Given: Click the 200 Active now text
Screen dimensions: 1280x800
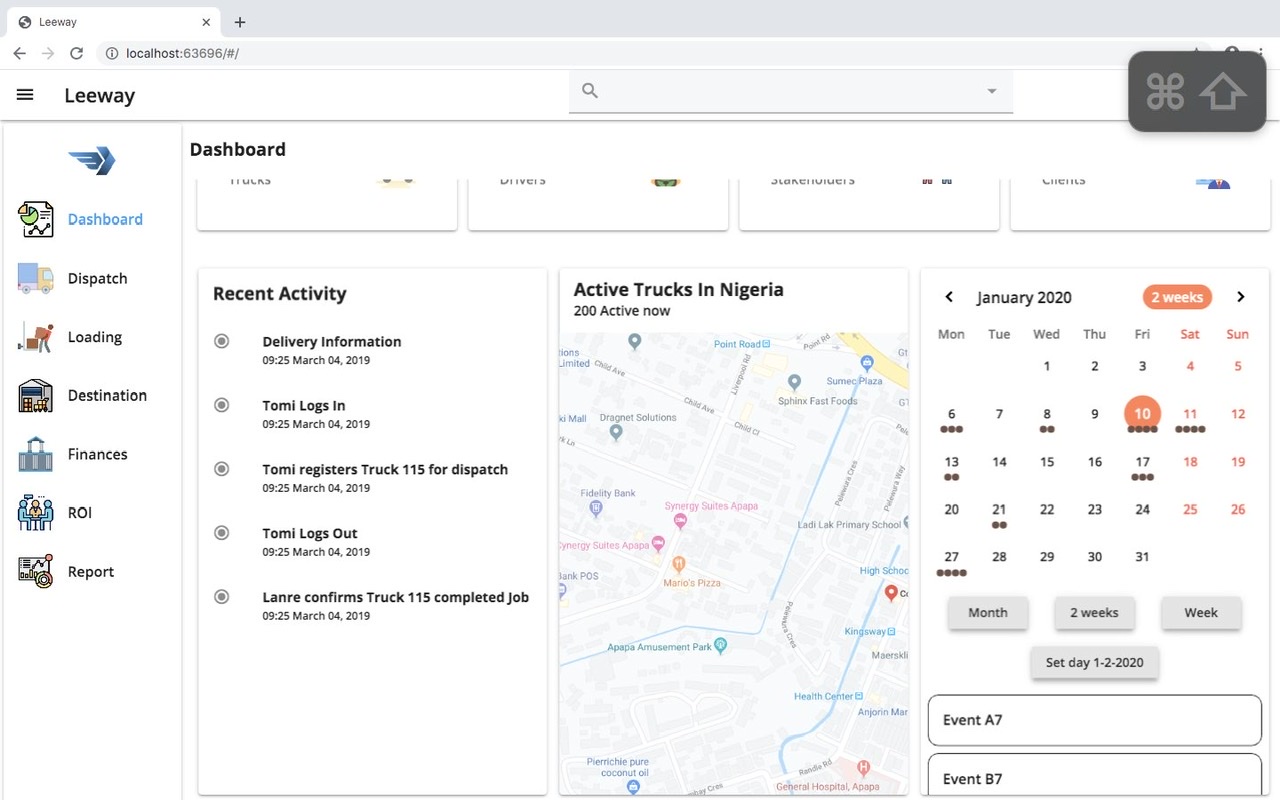Looking at the screenshot, I should point(622,311).
